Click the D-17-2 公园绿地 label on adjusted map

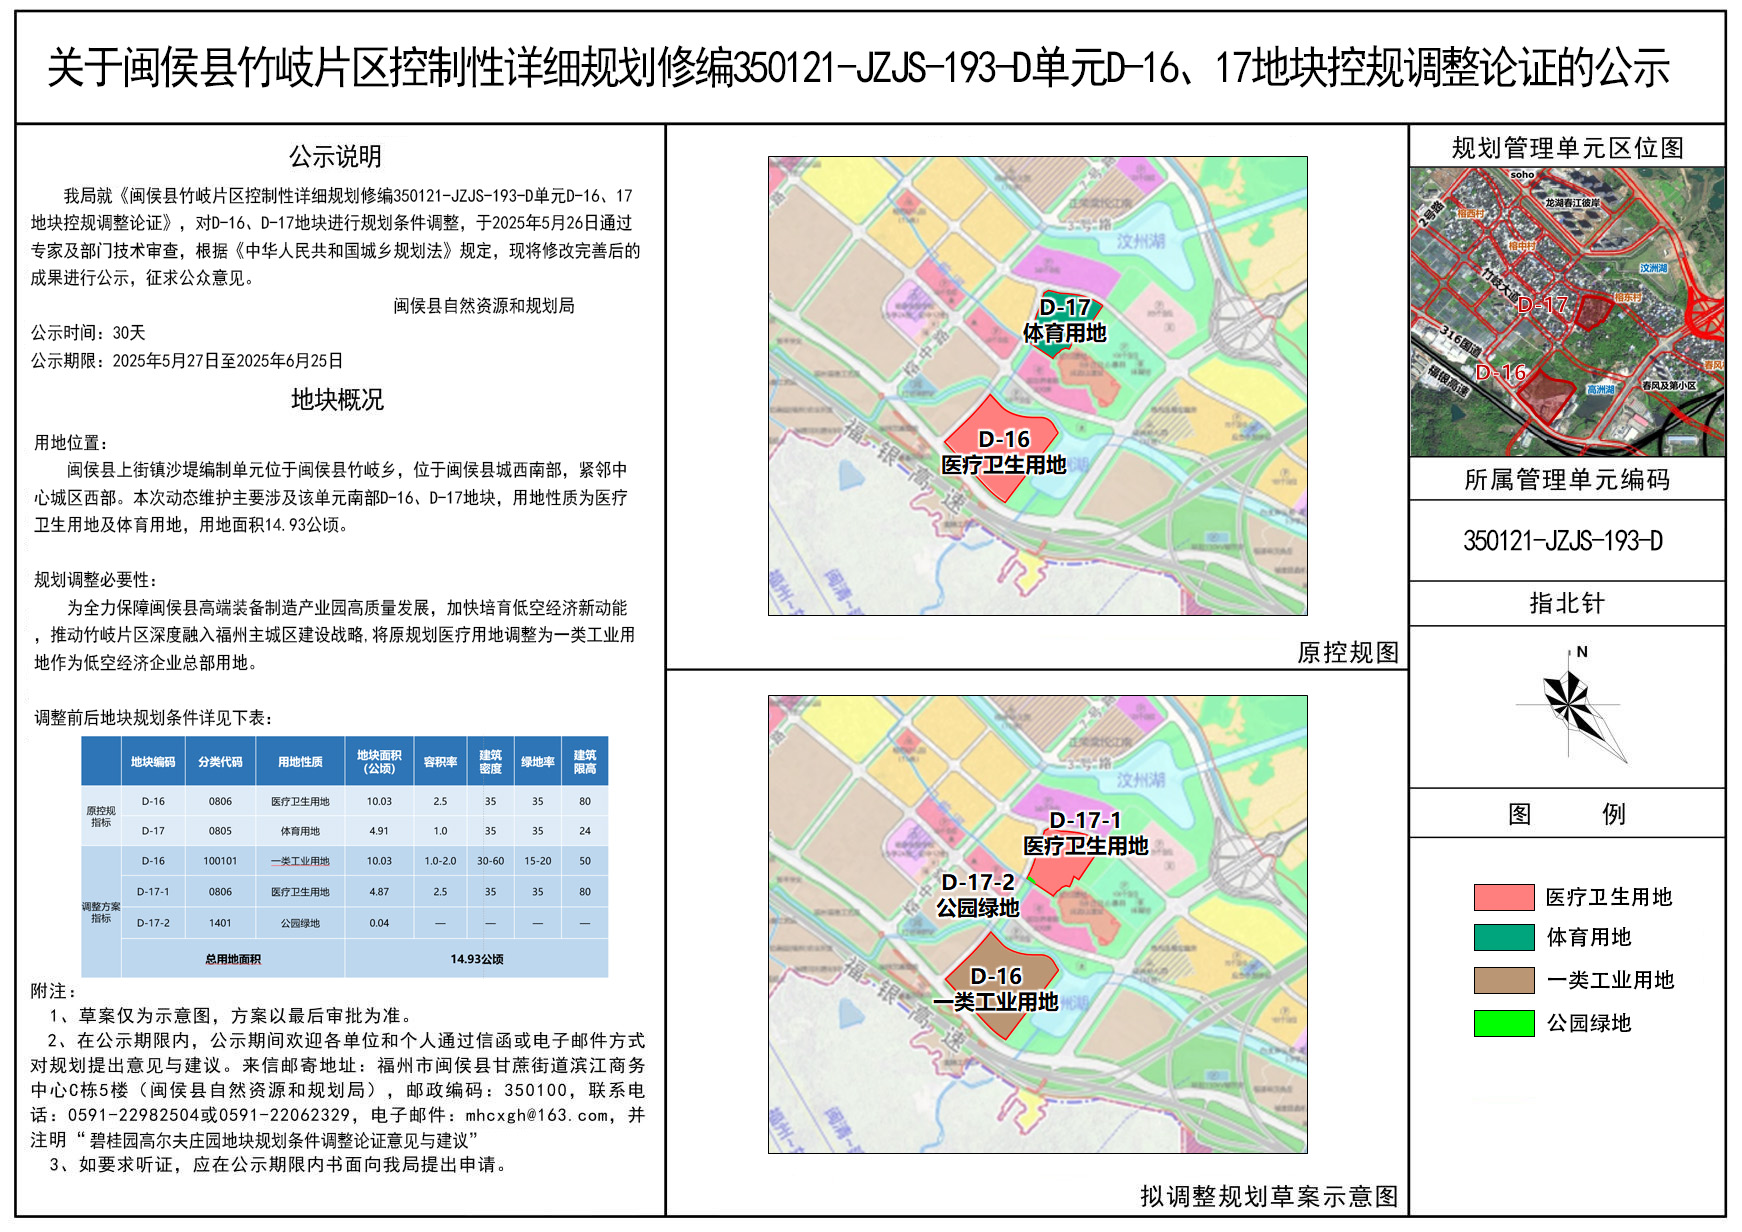(978, 895)
